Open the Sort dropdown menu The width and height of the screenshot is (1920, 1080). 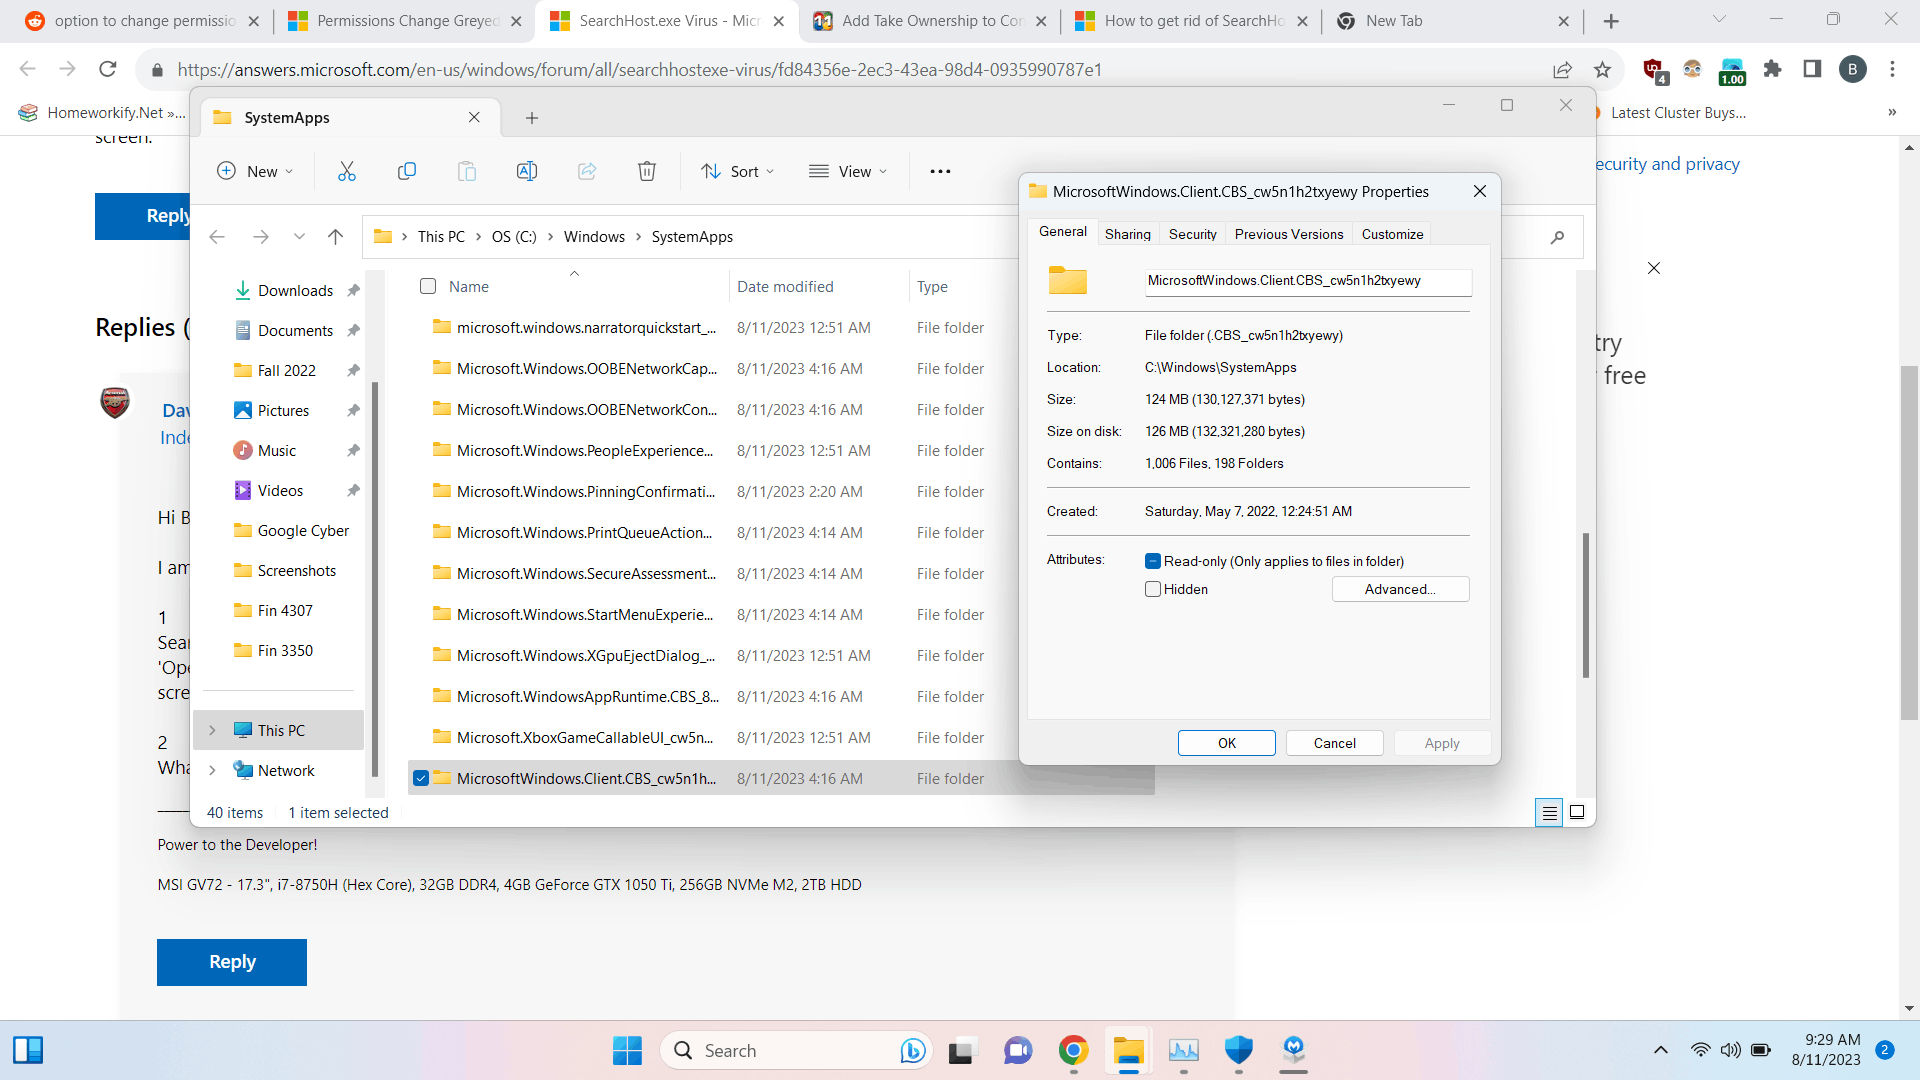738,171
